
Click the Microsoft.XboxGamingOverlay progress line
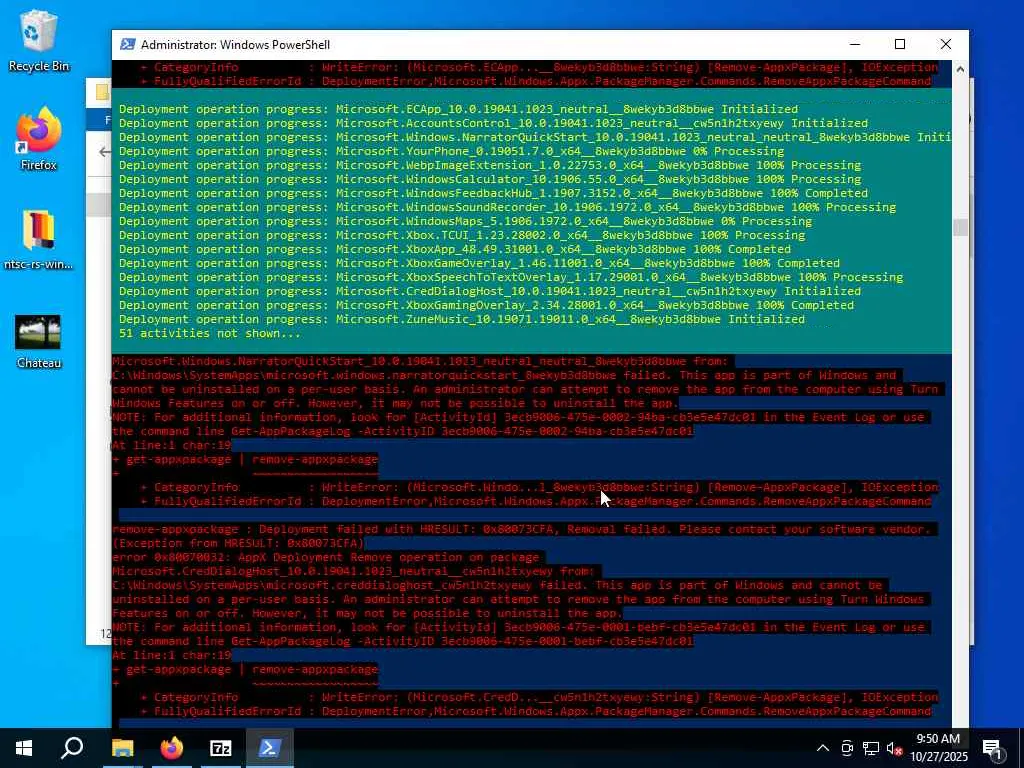(486, 305)
